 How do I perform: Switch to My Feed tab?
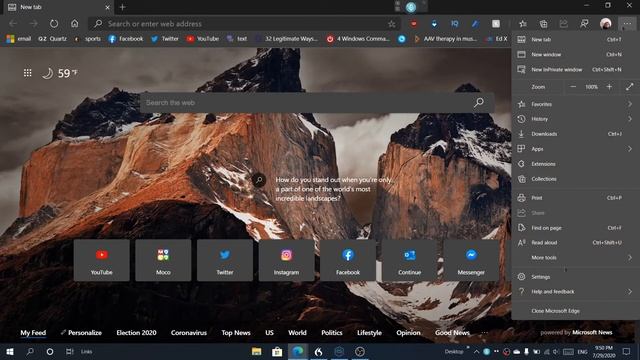(33, 333)
